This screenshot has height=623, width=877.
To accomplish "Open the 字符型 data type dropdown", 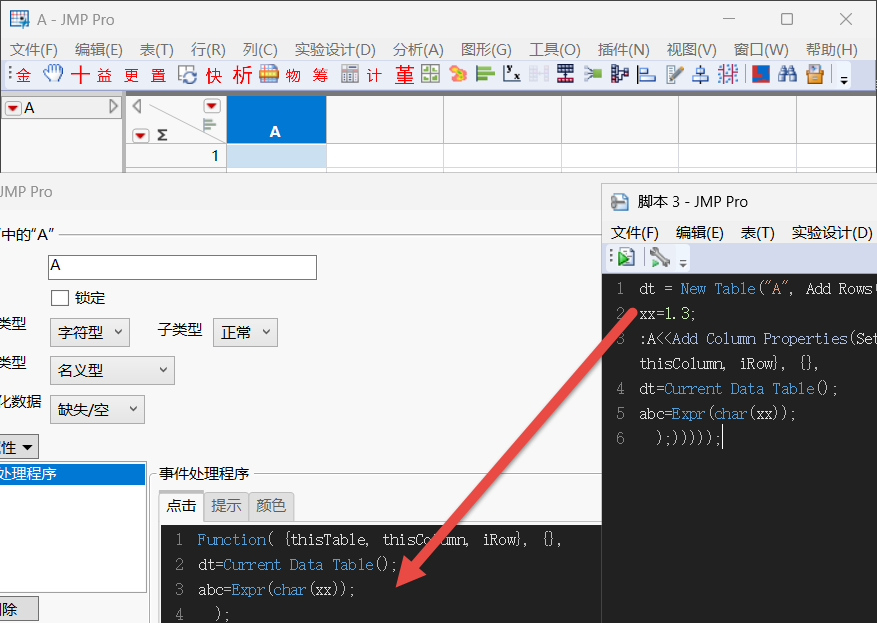I will pyautogui.click(x=89, y=333).
